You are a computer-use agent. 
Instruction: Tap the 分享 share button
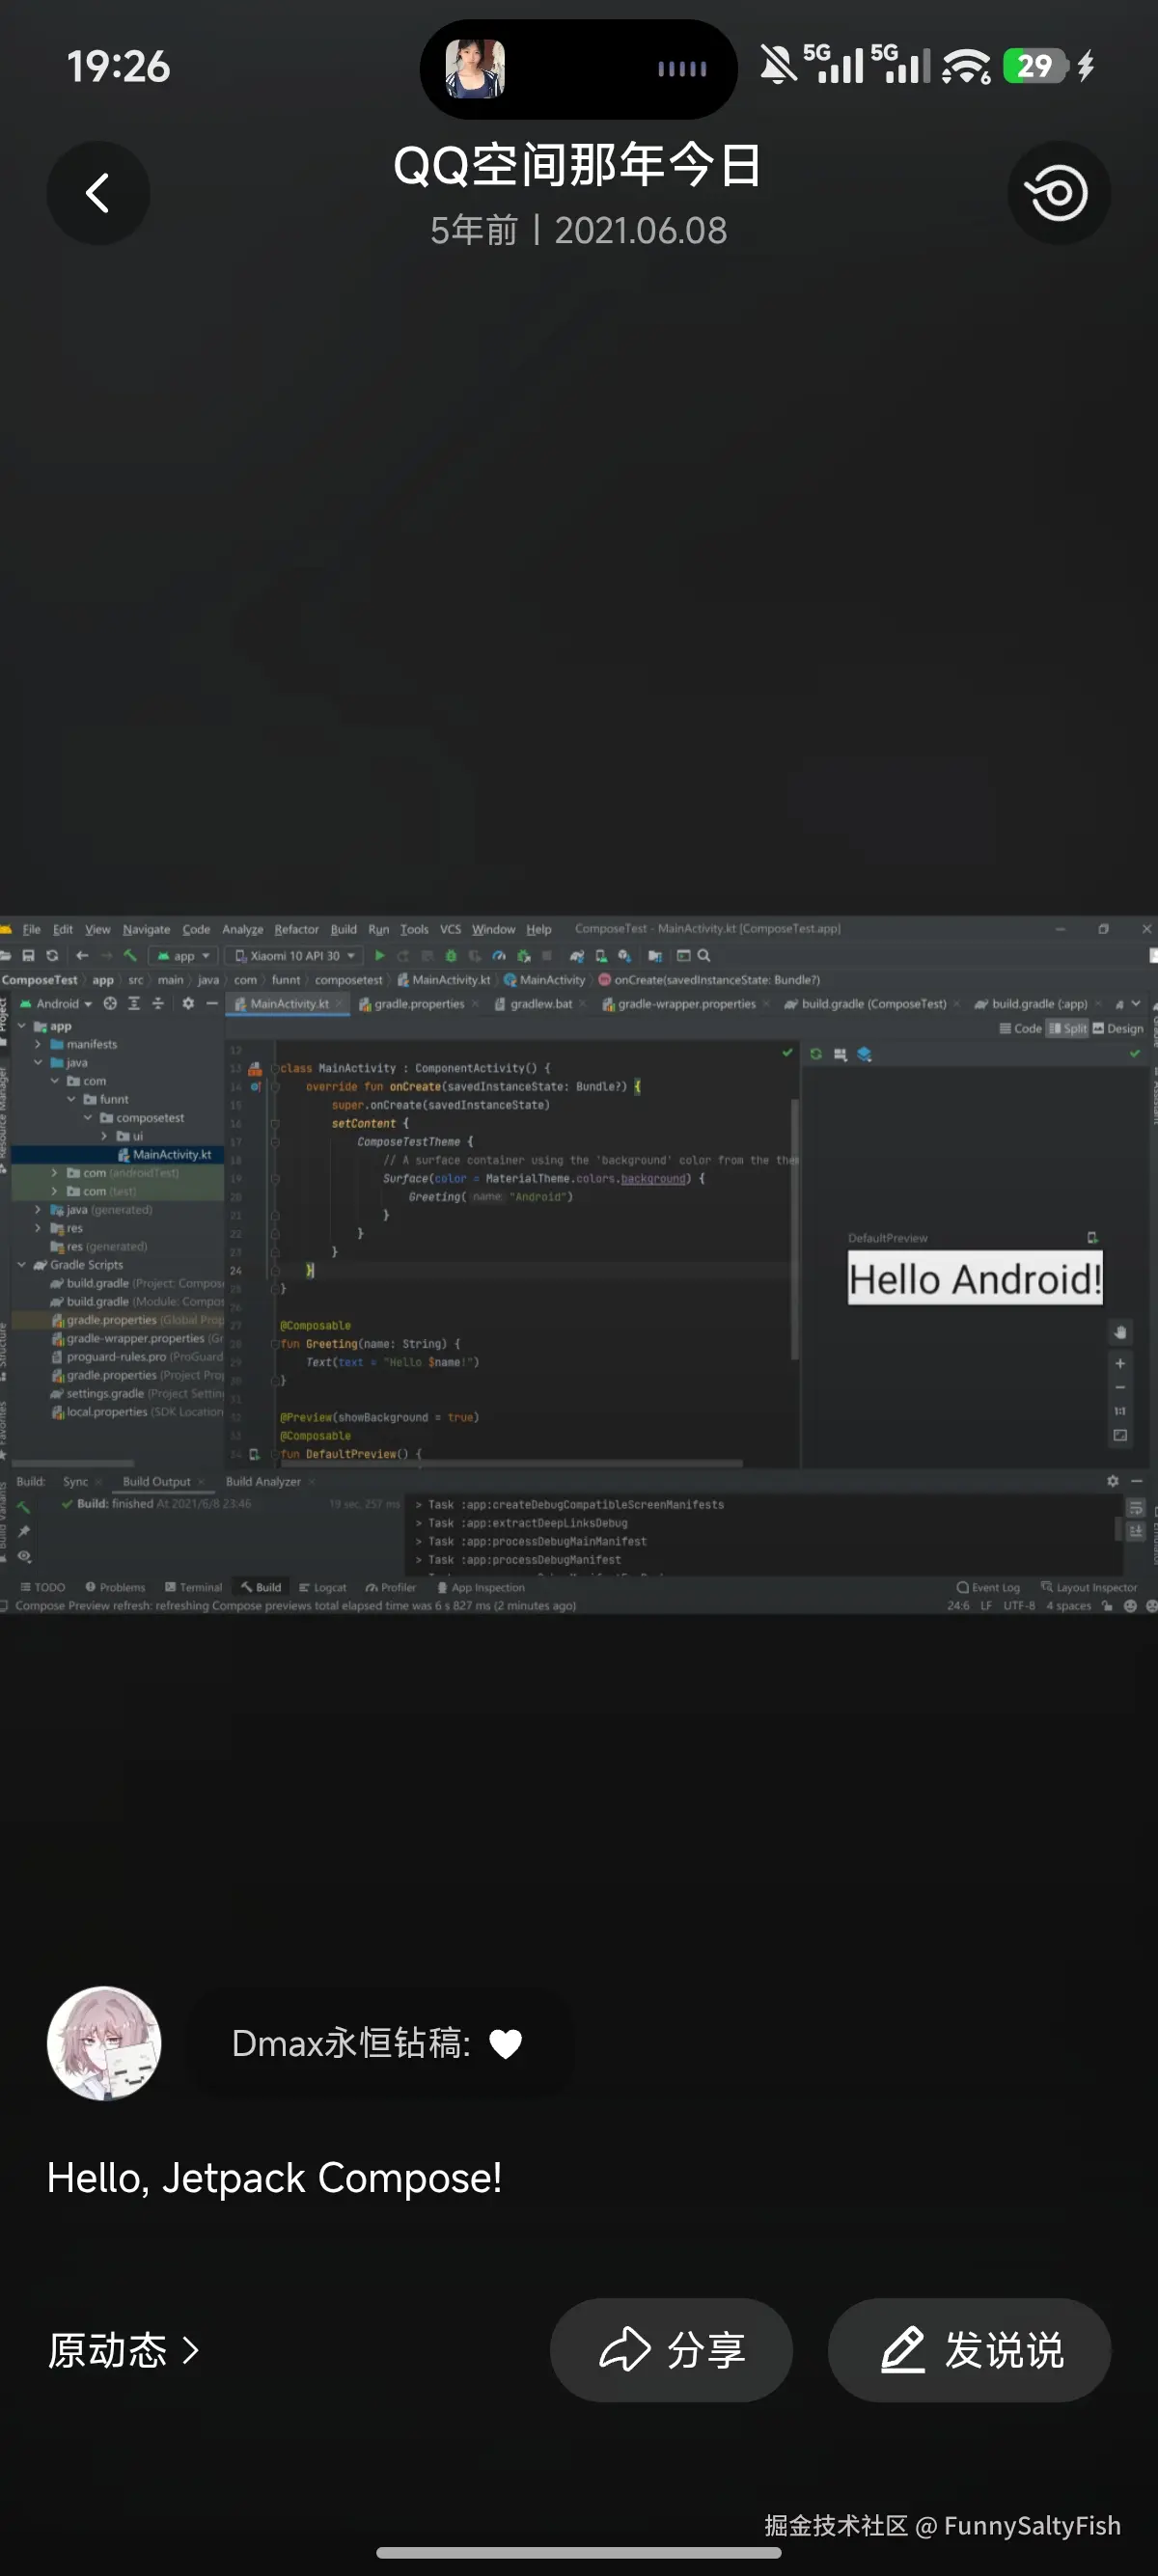671,2350
